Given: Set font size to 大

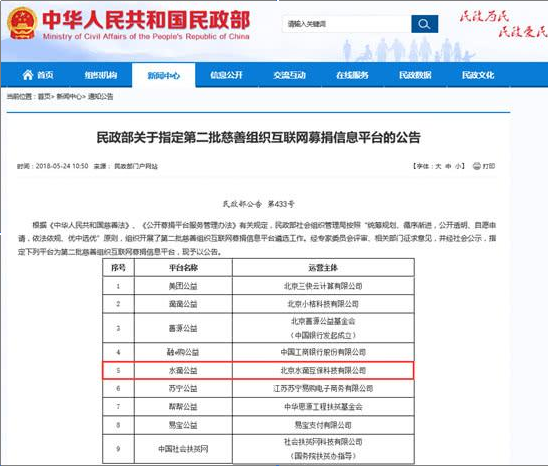Looking at the screenshot, I should click(x=438, y=166).
